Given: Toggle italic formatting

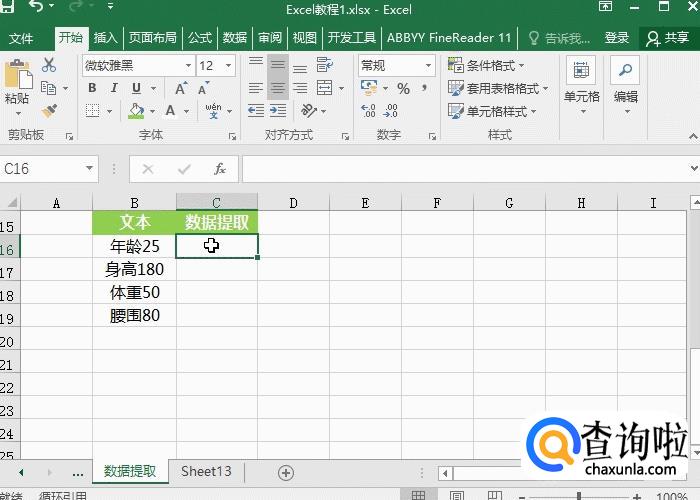Looking at the screenshot, I should (114, 88).
